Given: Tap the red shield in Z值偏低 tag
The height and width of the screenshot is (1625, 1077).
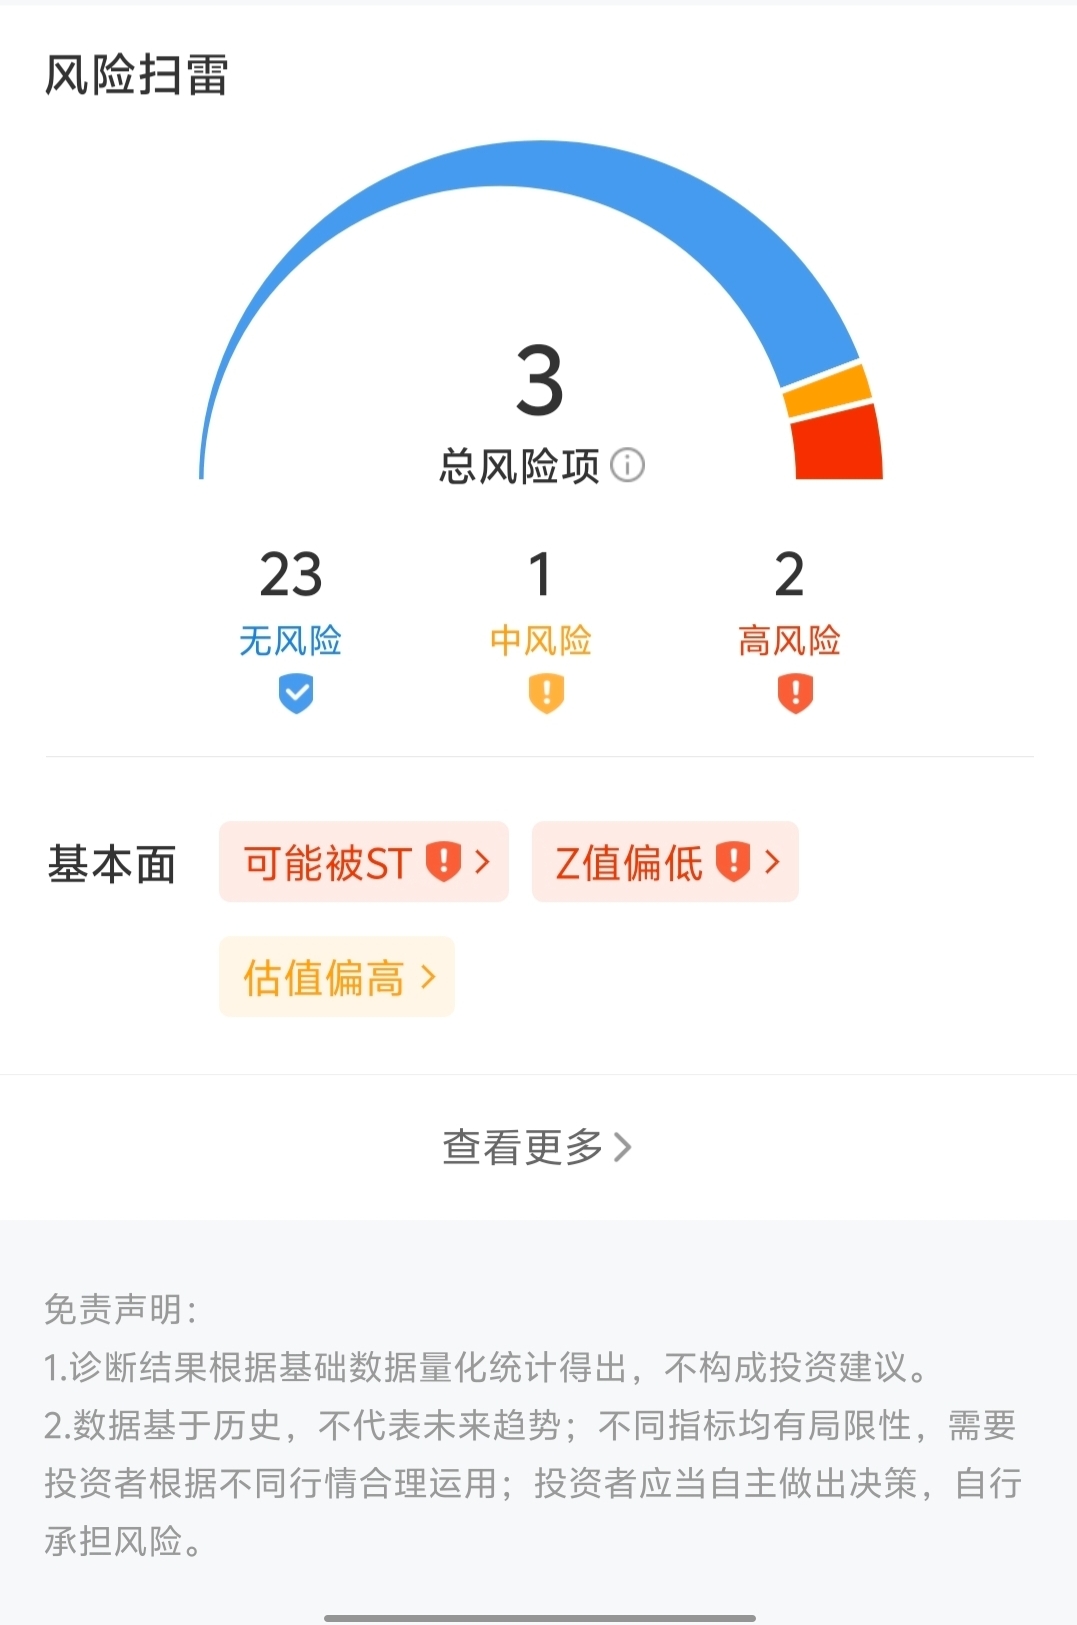Looking at the screenshot, I should coord(733,861).
